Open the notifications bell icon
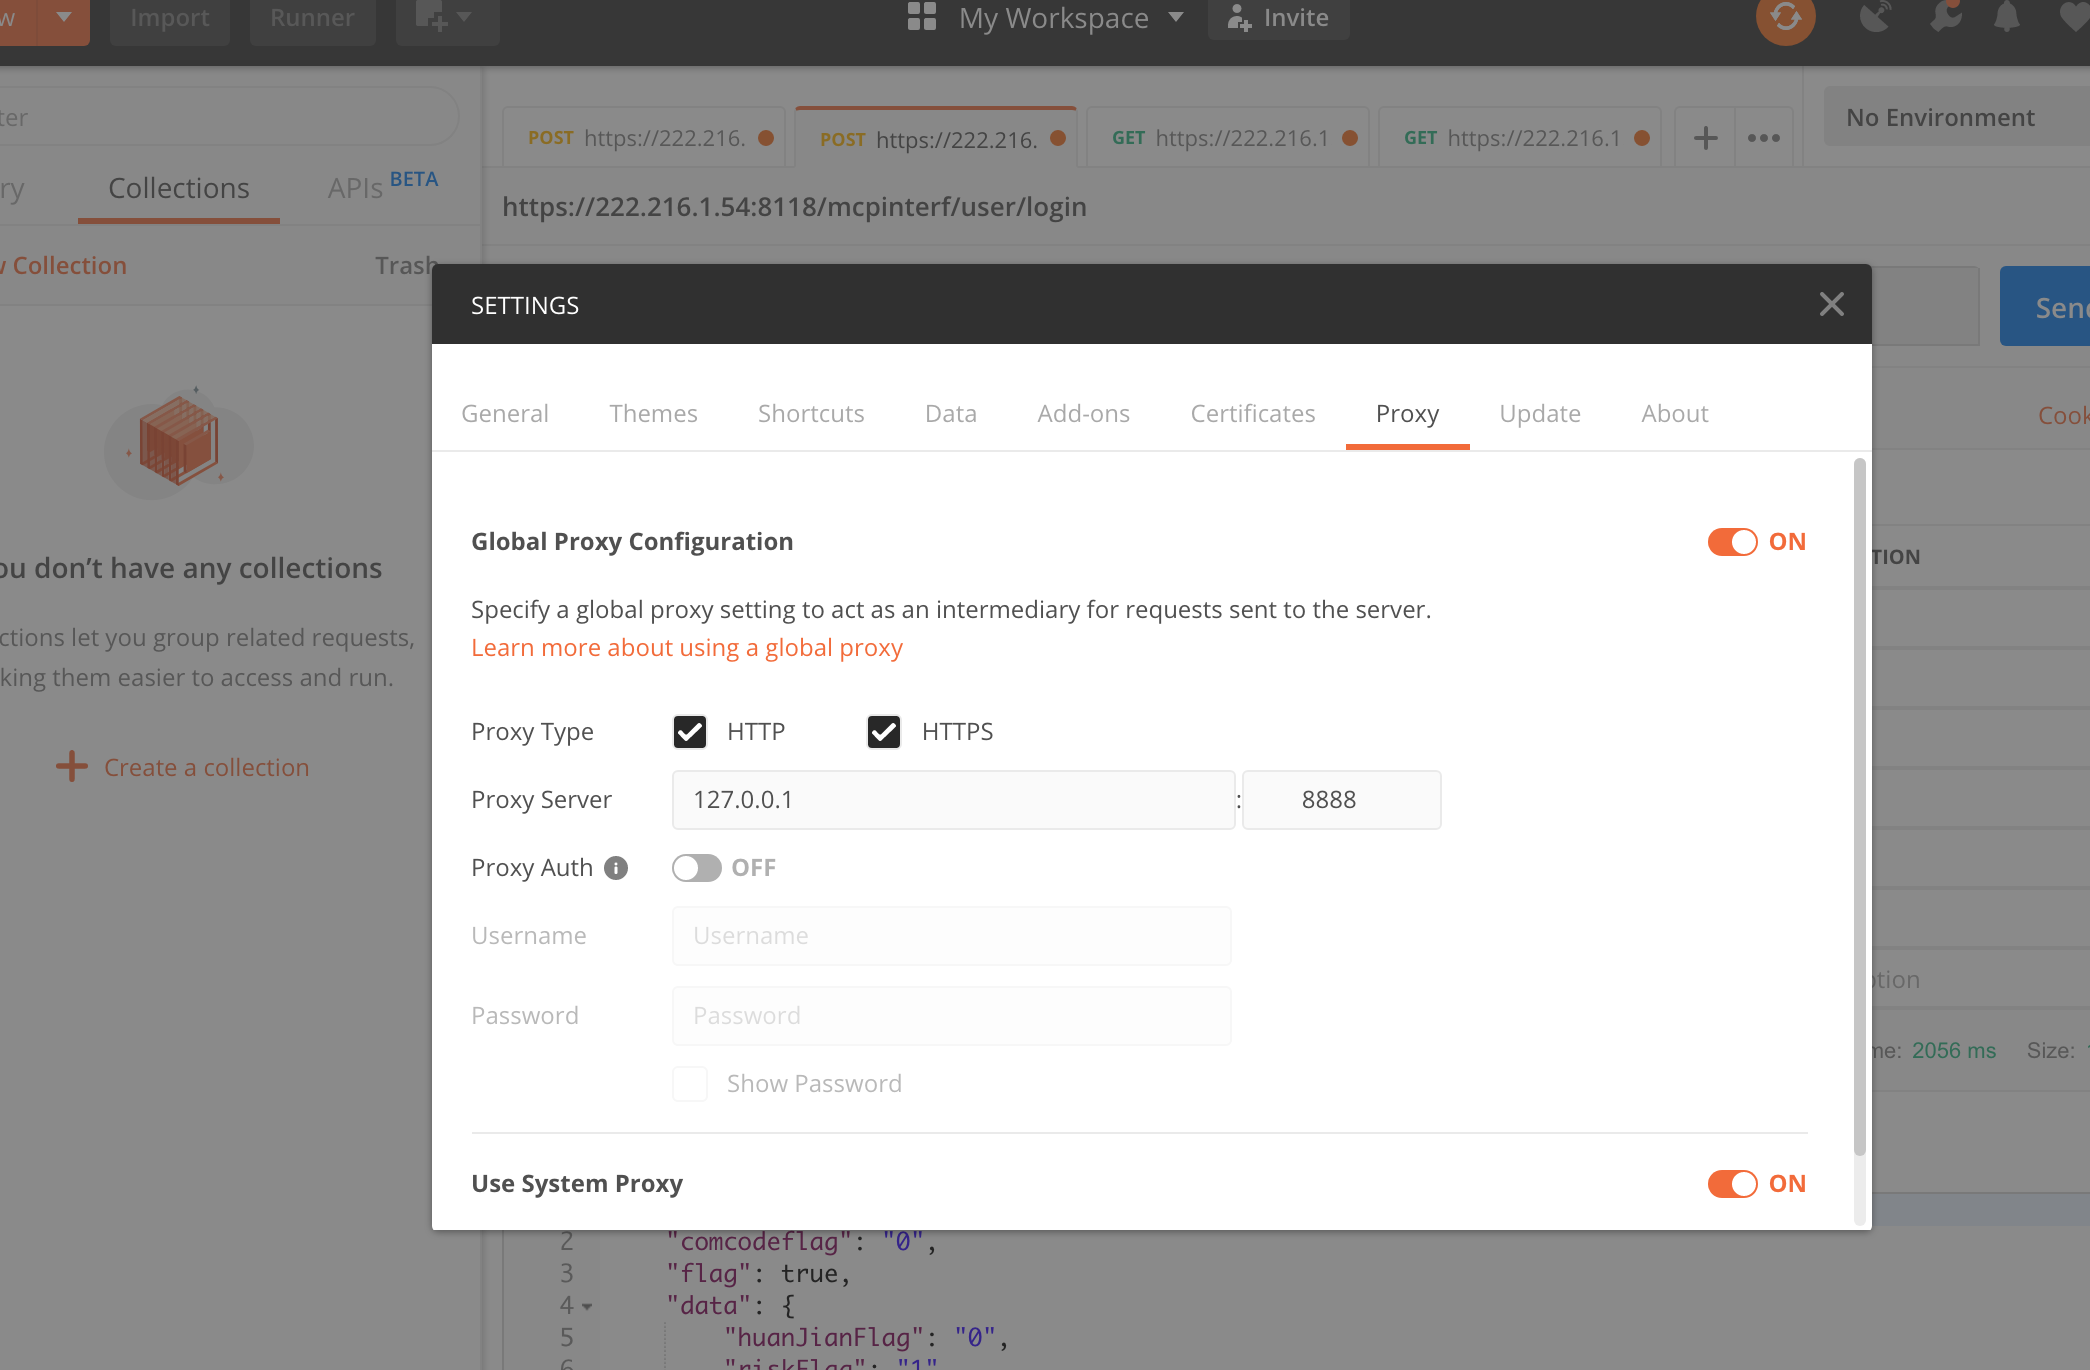This screenshot has height=1370, width=2090. point(2006,16)
